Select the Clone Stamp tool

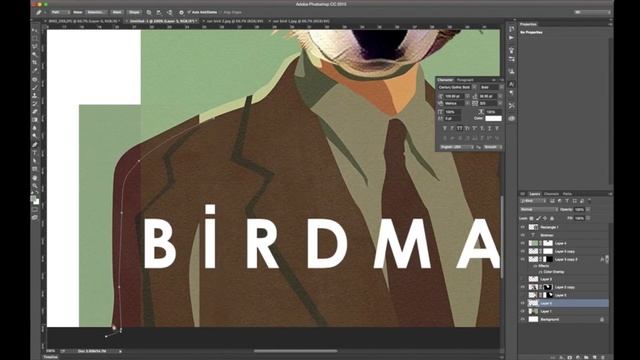tap(35, 96)
